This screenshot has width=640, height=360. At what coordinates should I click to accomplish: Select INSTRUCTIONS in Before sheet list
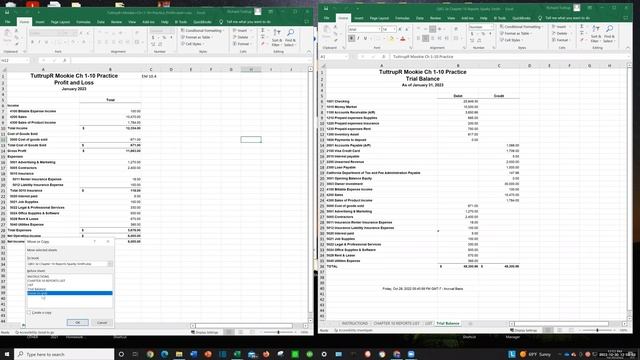(x=38, y=277)
